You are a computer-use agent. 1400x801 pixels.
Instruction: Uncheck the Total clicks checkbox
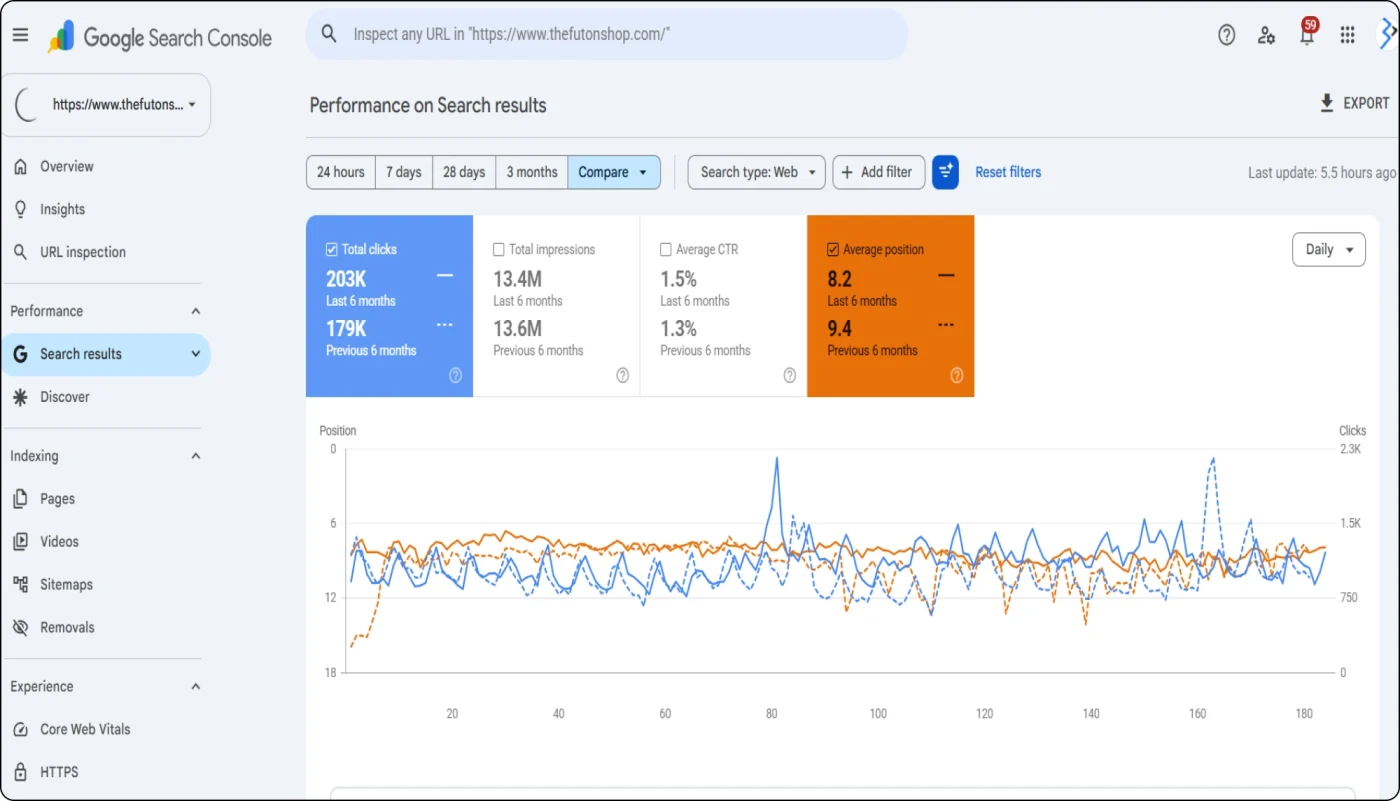tap(332, 250)
